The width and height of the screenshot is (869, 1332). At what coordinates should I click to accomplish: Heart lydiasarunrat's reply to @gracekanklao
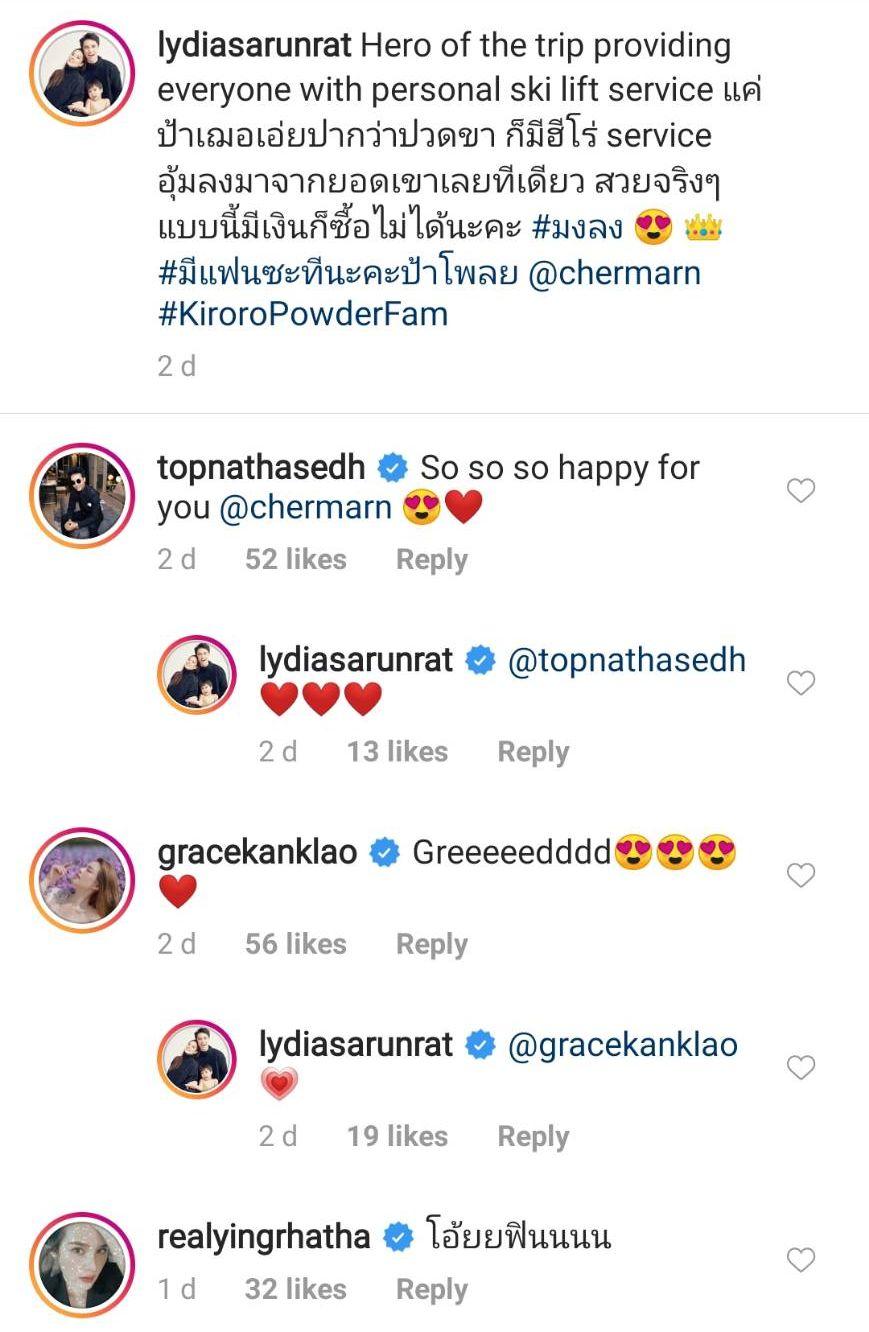click(x=801, y=1067)
